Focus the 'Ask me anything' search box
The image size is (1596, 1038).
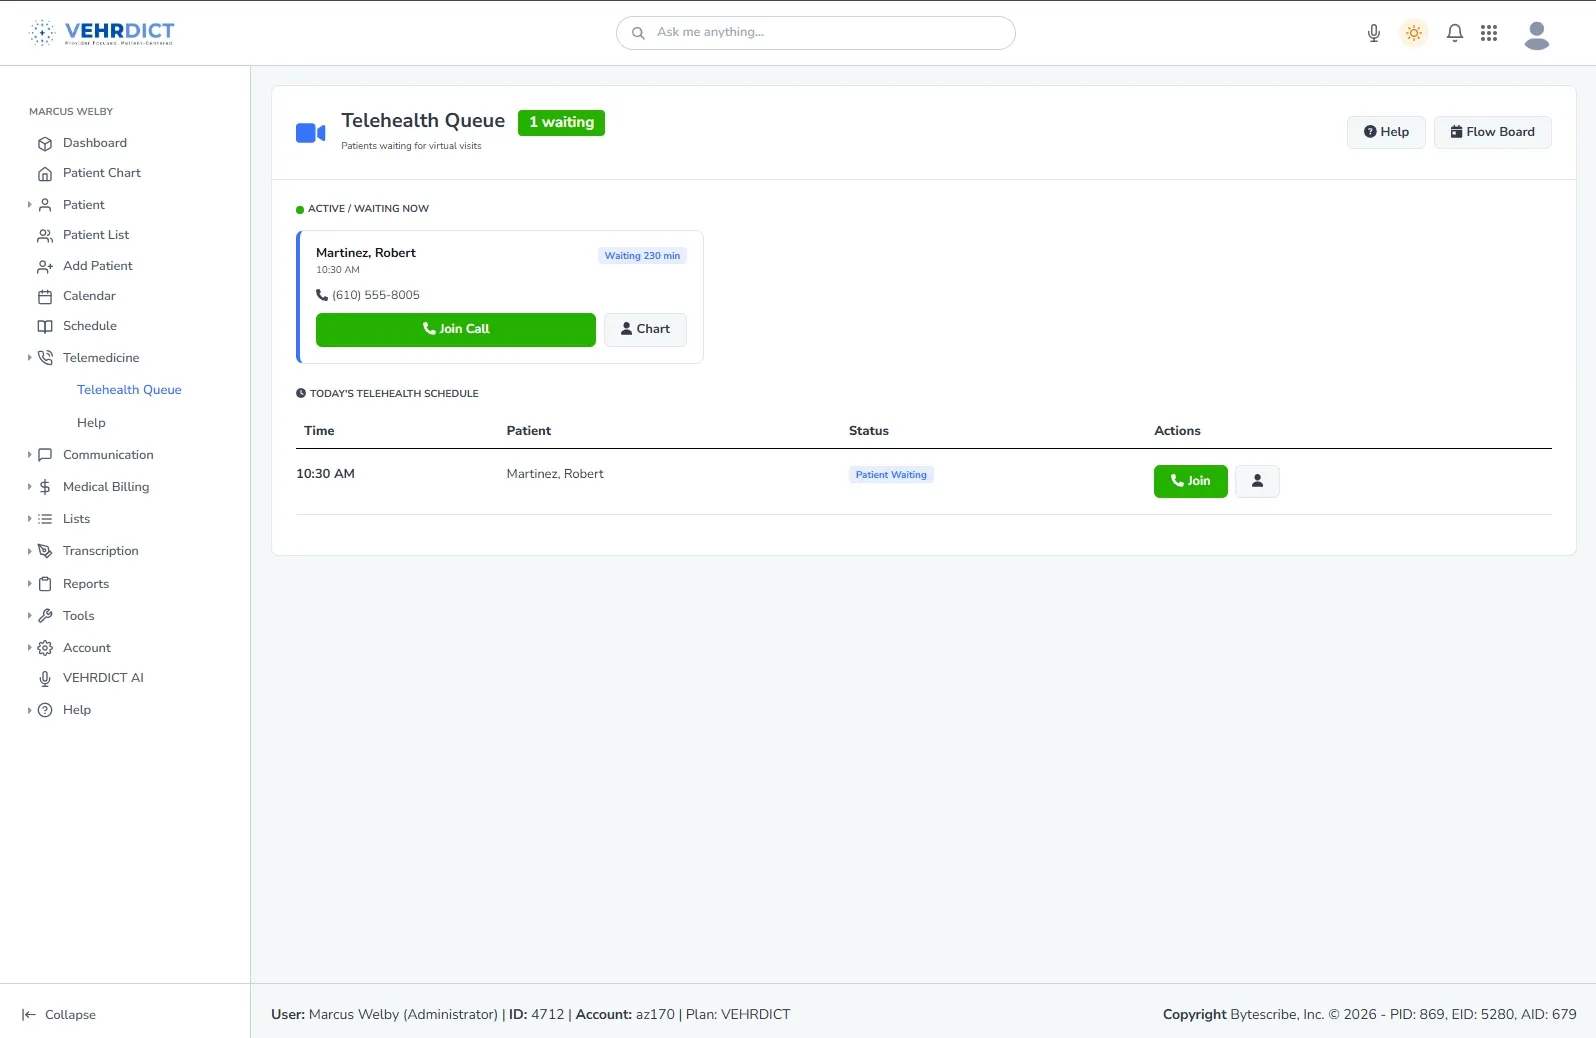tap(816, 33)
